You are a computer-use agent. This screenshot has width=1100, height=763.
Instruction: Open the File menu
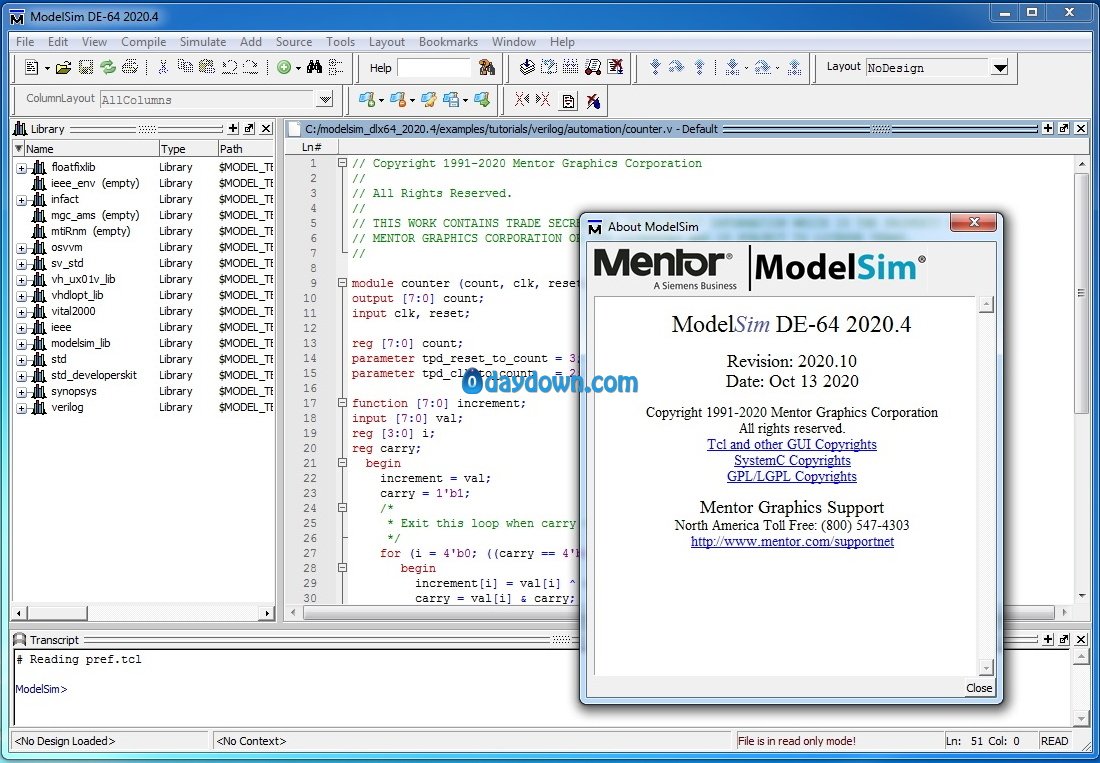[25, 41]
